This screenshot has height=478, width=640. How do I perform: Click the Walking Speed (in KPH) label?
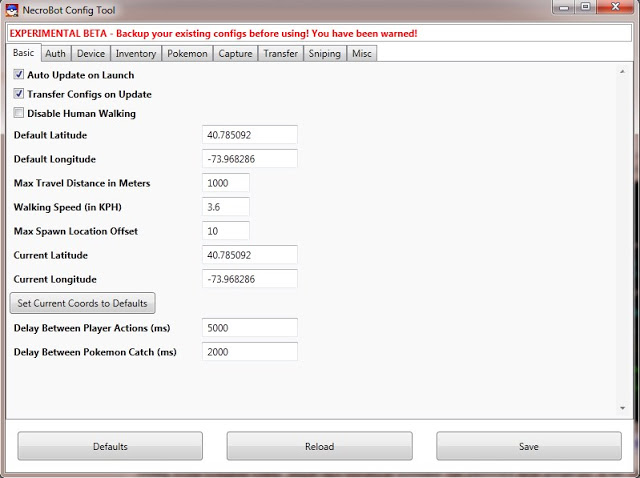click(67, 207)
